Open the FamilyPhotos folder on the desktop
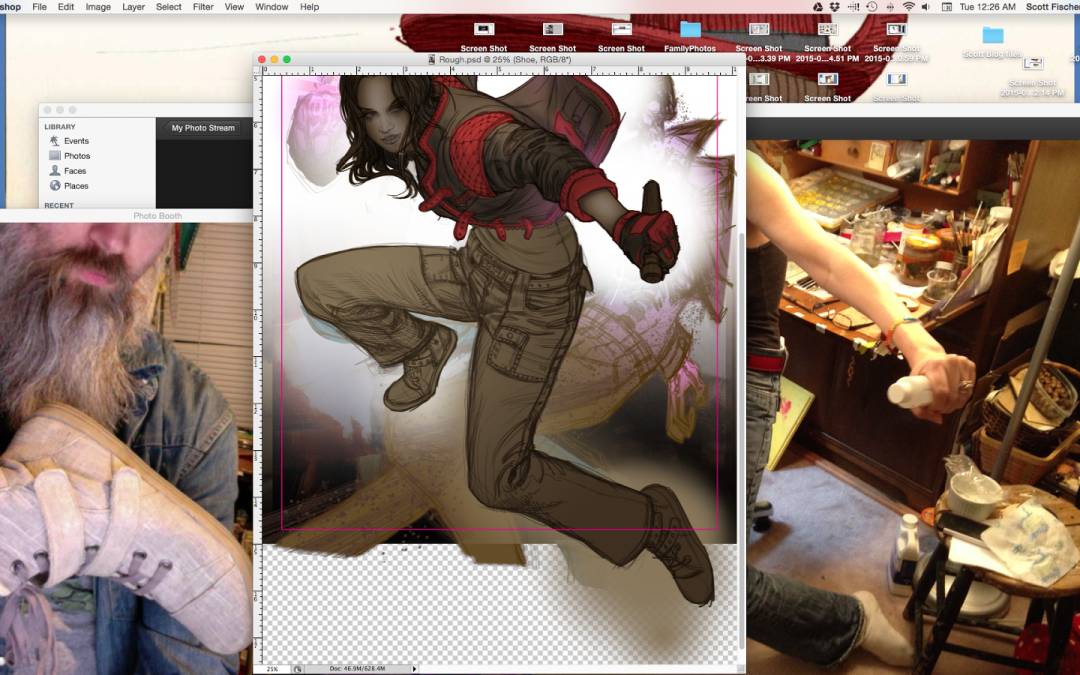The image size is (1080, 675). pos(690,35)
